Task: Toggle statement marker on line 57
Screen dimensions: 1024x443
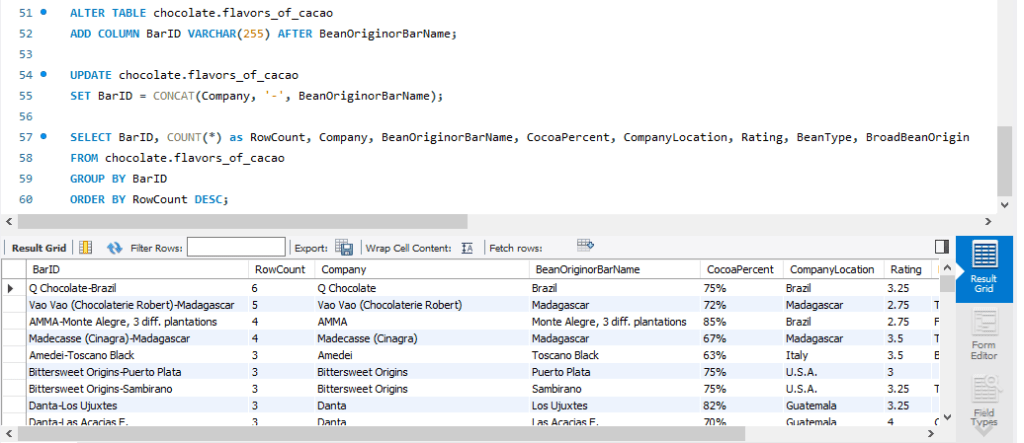Action: (42, 136)
